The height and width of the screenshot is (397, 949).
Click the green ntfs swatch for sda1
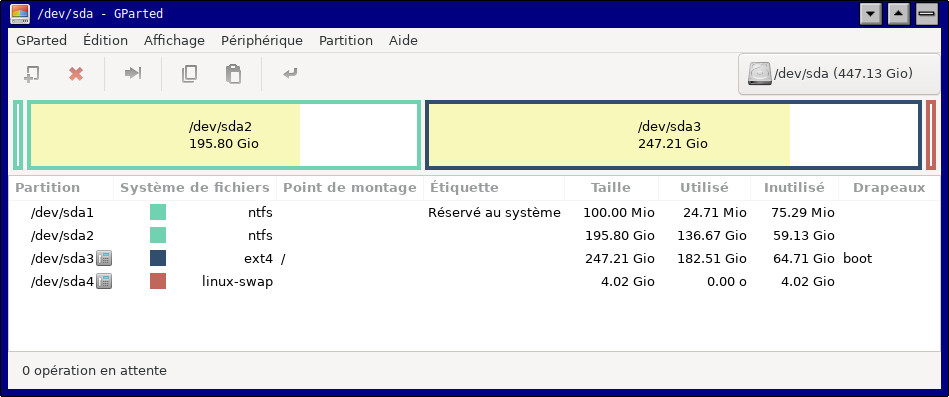pyautogui.click(x=158, y=212)
